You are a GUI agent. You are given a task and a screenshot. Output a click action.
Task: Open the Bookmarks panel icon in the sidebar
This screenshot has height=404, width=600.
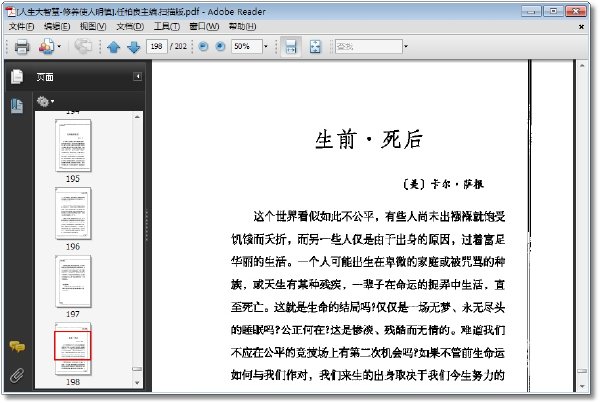point(17,106)
